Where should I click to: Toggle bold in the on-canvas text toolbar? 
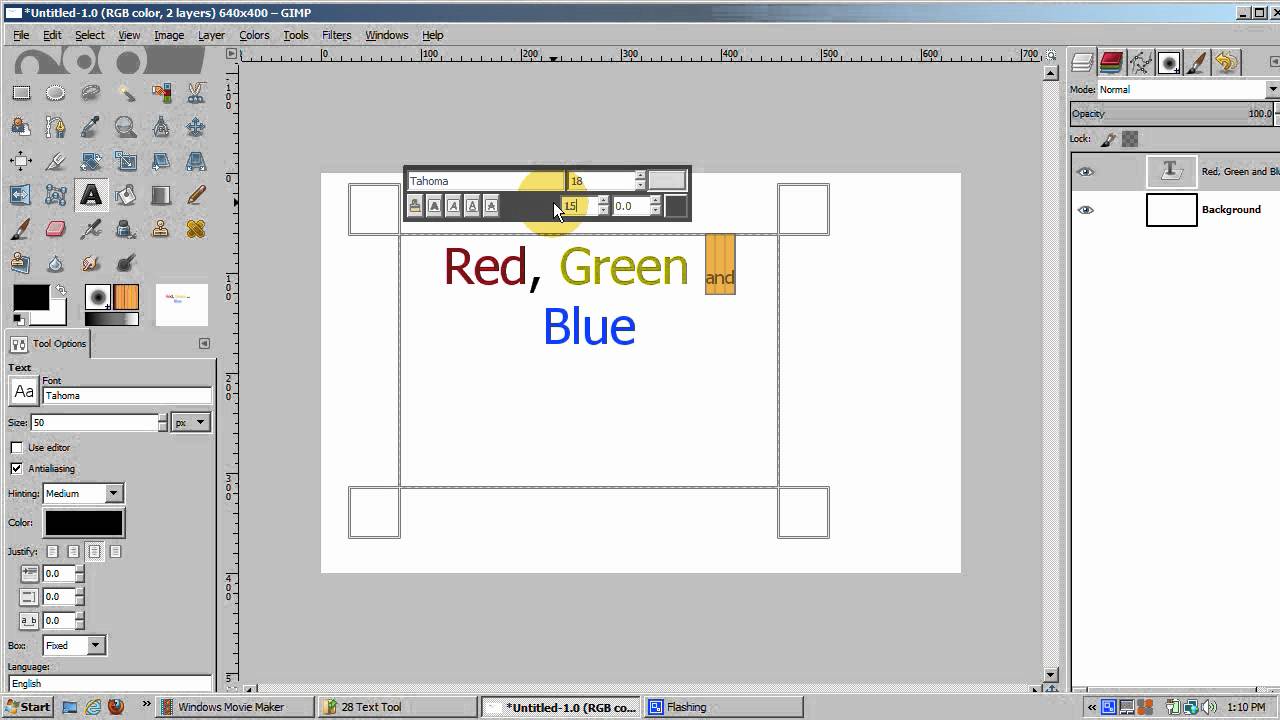pyautogui.click(x=434, y=206)
